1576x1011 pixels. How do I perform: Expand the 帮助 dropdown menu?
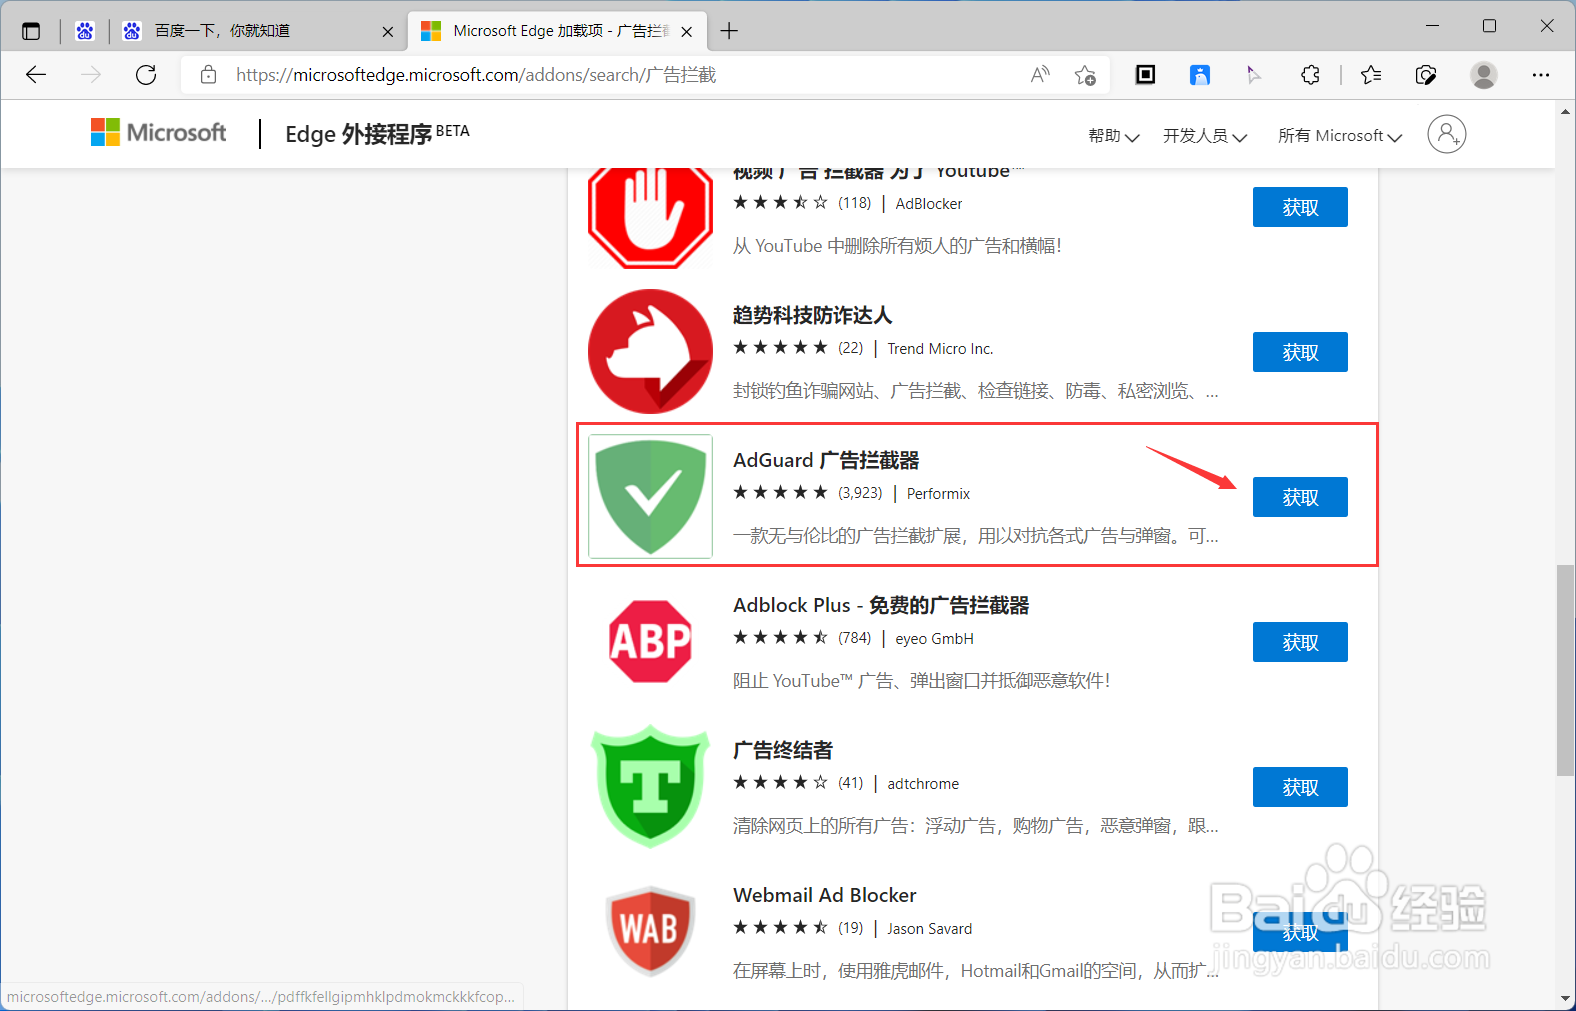click(x=1114, y=136)
